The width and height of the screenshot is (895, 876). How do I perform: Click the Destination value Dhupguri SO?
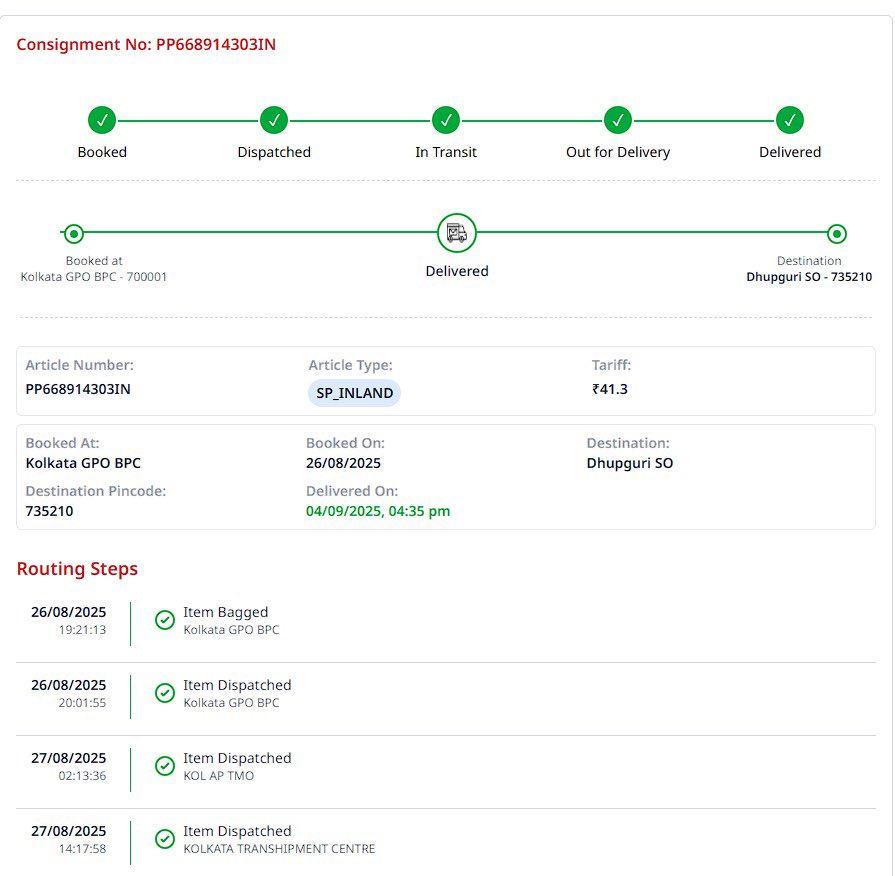630,463
